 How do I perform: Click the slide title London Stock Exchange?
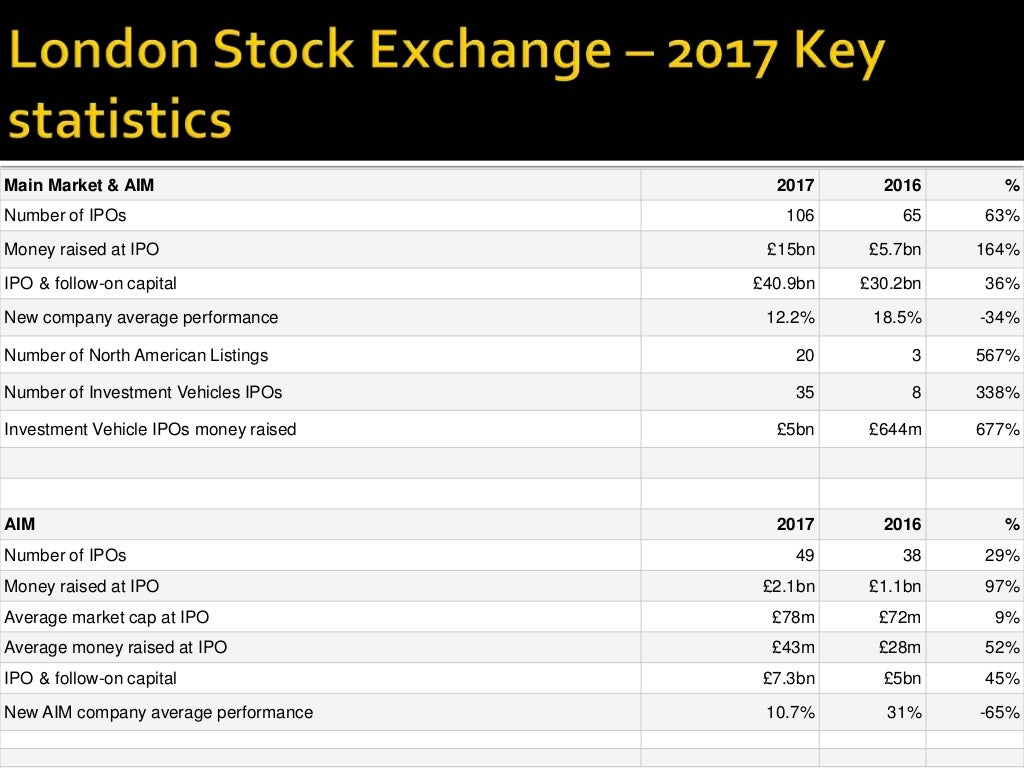click(445, 84)
